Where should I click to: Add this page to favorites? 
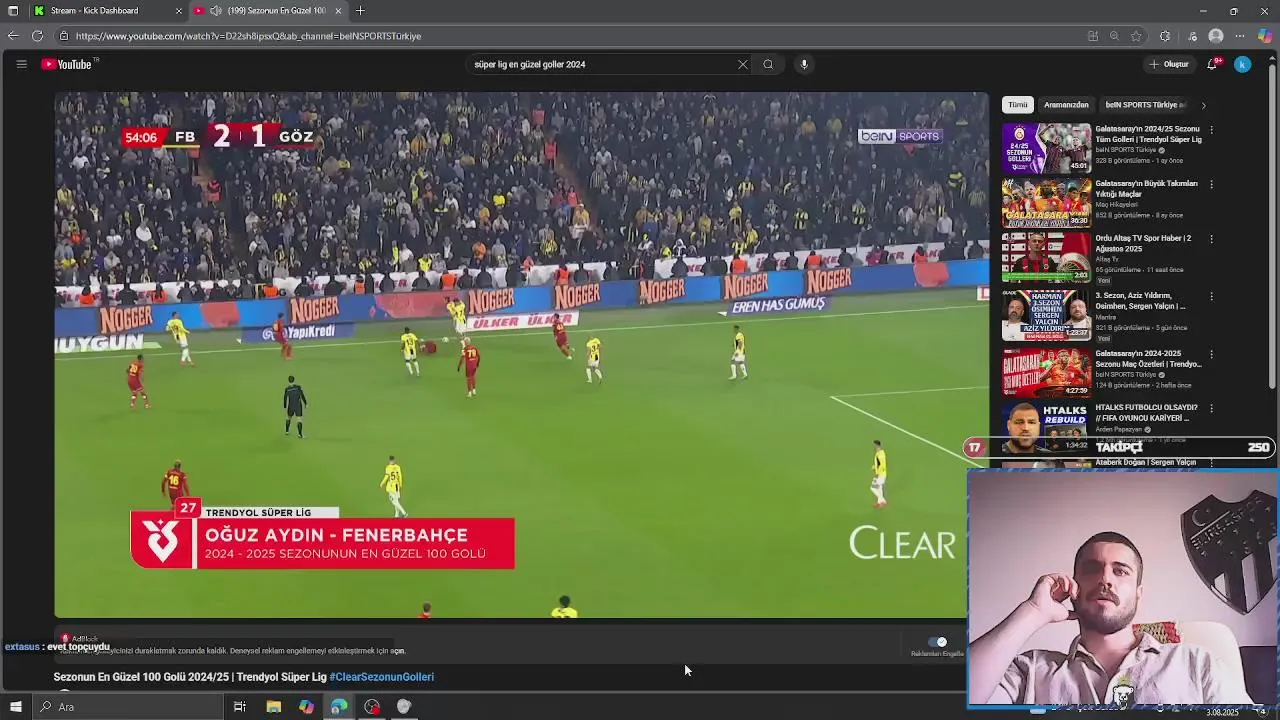1136,36
